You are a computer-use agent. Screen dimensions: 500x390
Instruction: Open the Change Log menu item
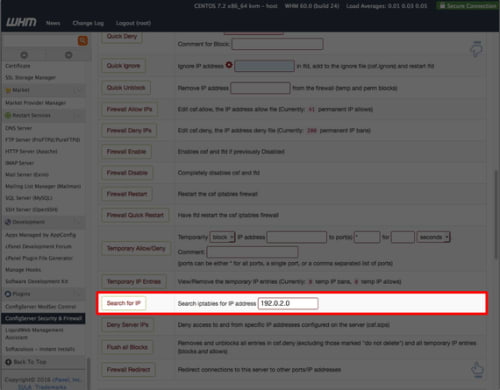(88, 23)
